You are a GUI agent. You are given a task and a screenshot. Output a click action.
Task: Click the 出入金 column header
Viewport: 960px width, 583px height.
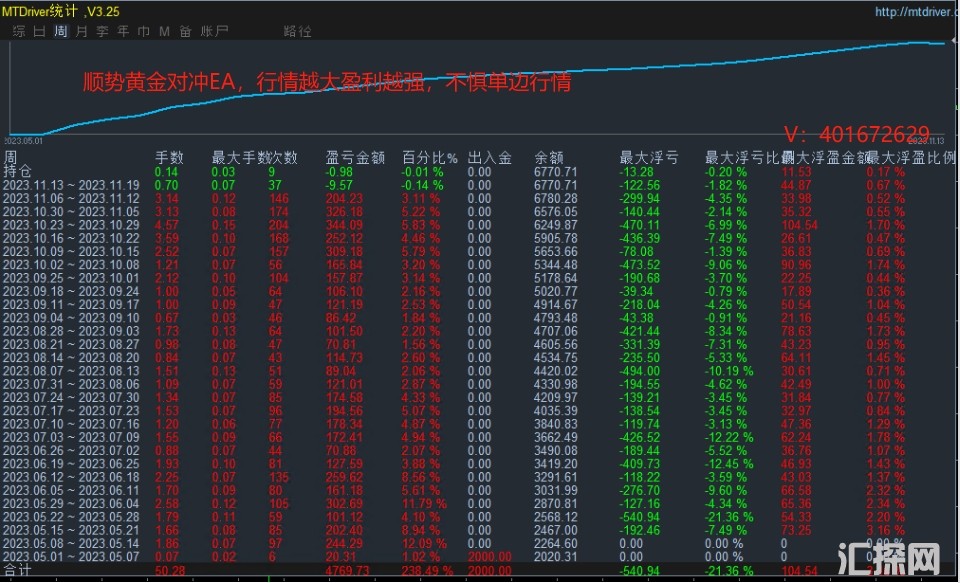(x=490, y=158)
